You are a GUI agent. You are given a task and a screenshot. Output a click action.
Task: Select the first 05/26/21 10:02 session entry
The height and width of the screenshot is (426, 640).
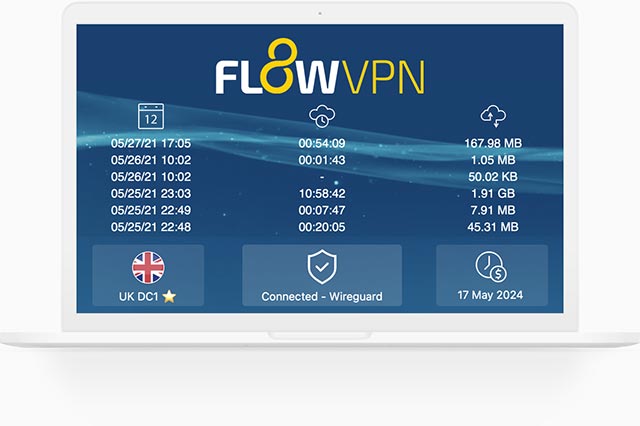click(151, 160)
